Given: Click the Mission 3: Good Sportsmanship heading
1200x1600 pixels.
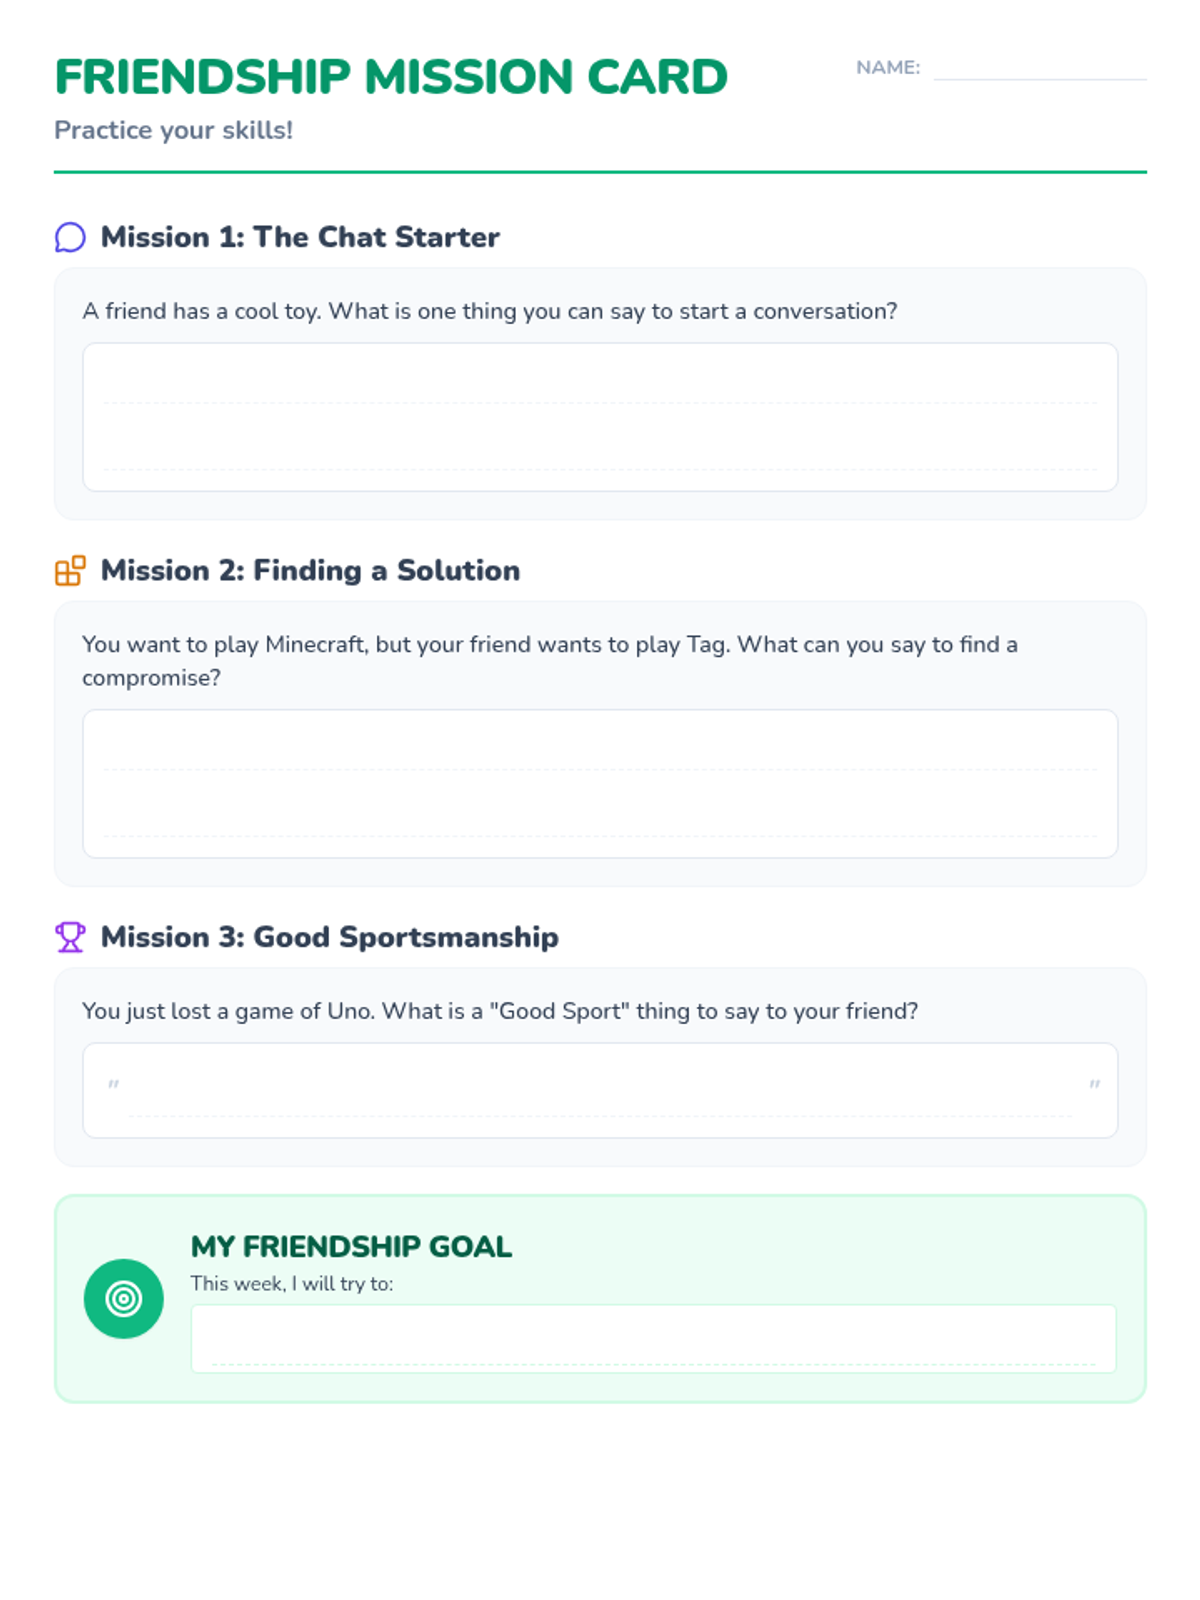Looking at the screenshot, I should coord(330,937).
